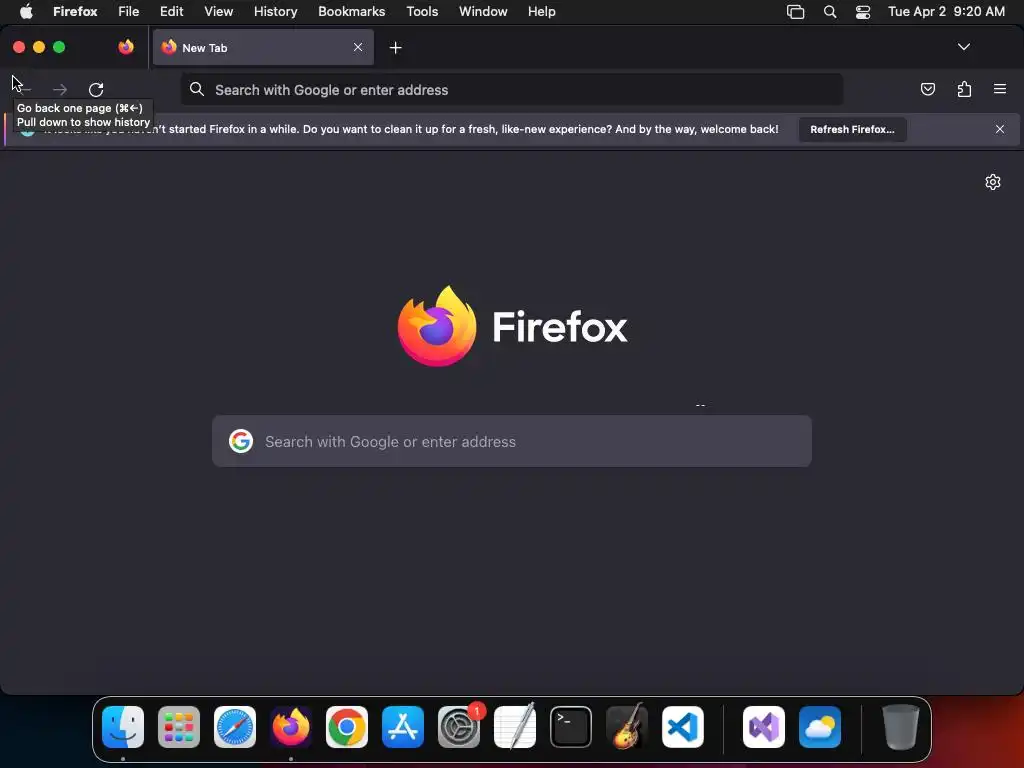
Task: Open the Extensions puzzle icon
Action: [x=964, y=89]
